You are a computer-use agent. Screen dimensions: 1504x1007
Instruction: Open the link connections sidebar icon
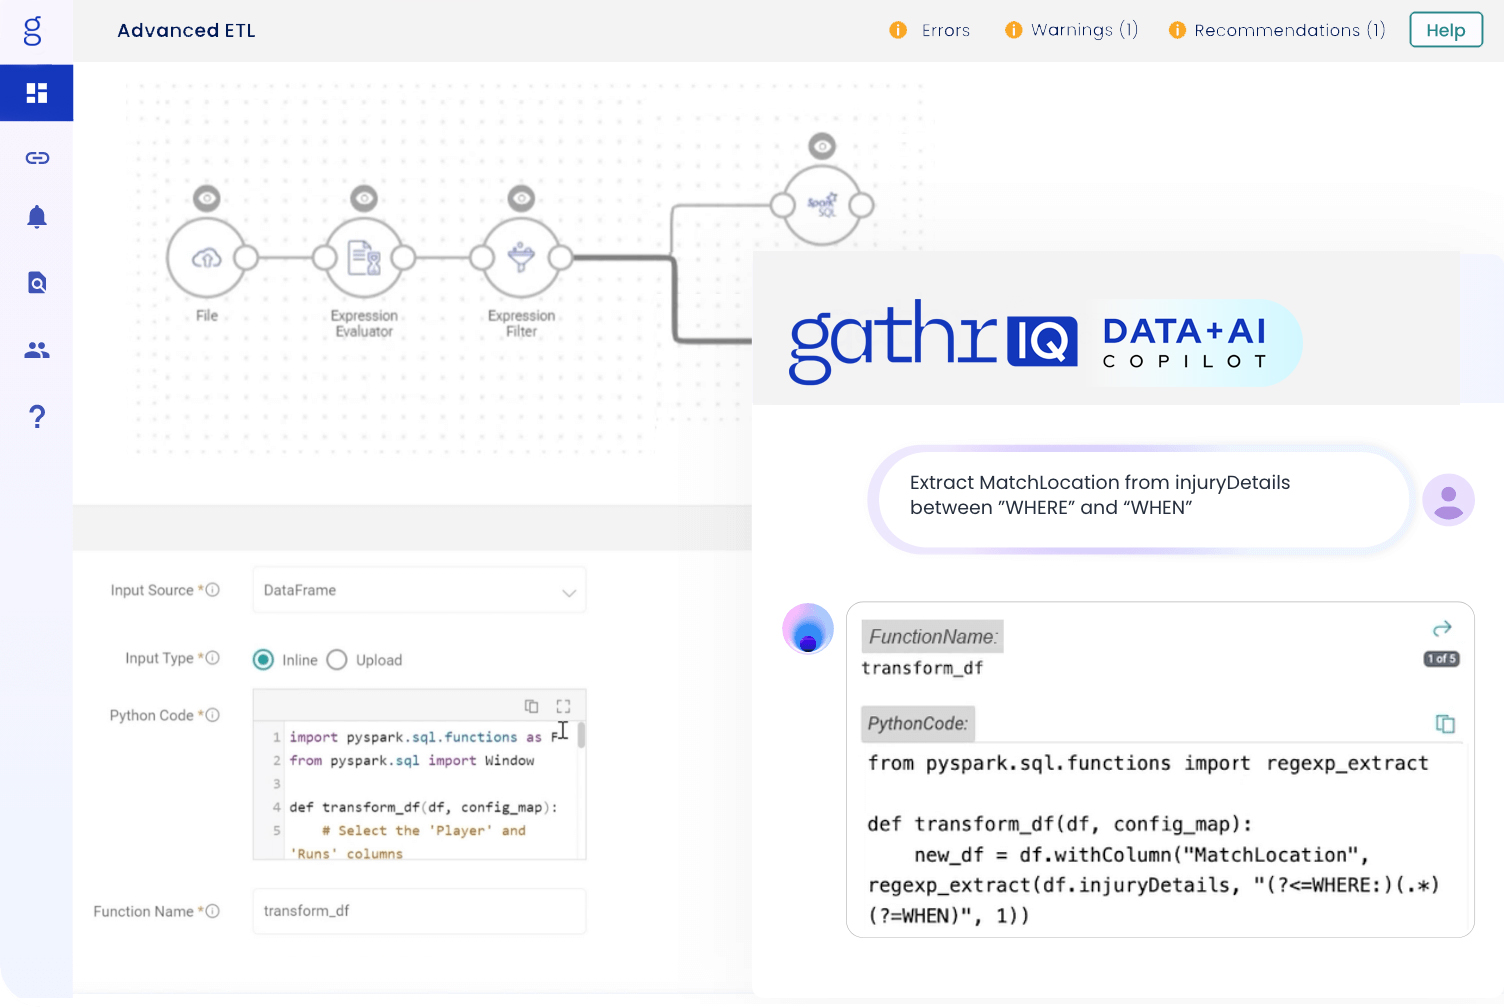[37, 158]
